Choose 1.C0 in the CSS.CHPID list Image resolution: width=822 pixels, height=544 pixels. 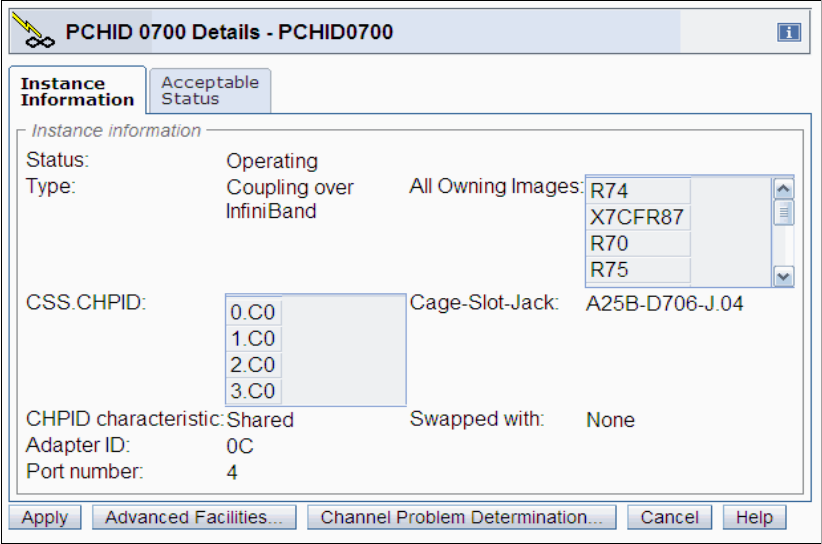coord(252,339)
